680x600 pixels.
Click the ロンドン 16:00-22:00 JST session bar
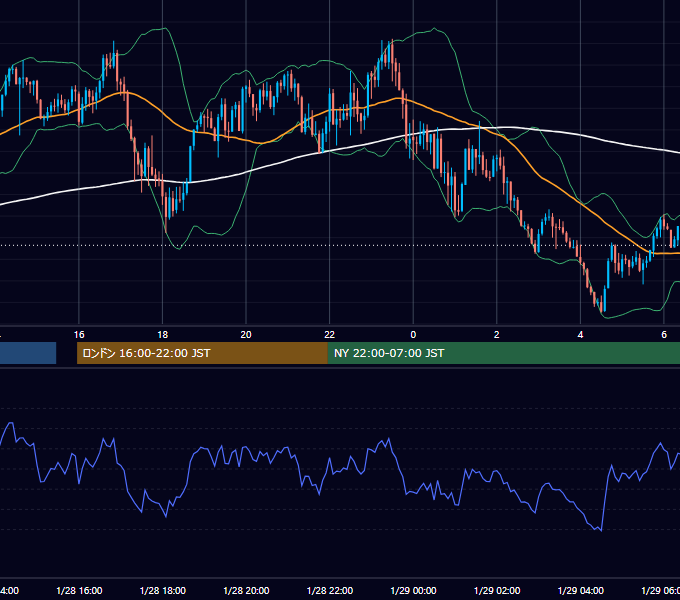click(x=202, y=353)
